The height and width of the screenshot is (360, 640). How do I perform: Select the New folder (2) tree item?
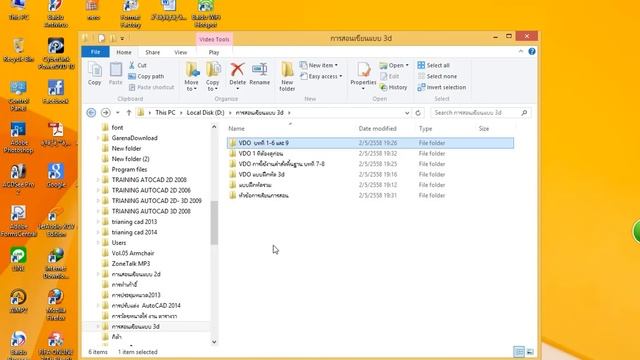130,159
